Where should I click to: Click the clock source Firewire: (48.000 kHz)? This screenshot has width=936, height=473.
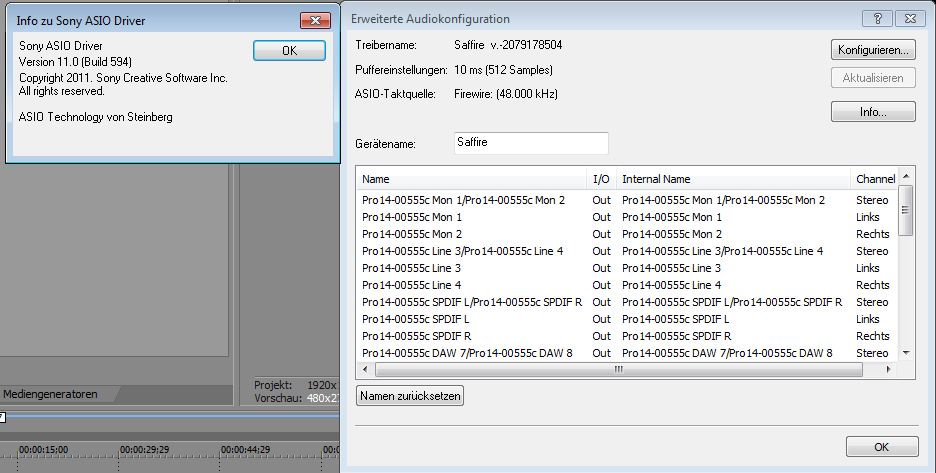tap(506, 94)
